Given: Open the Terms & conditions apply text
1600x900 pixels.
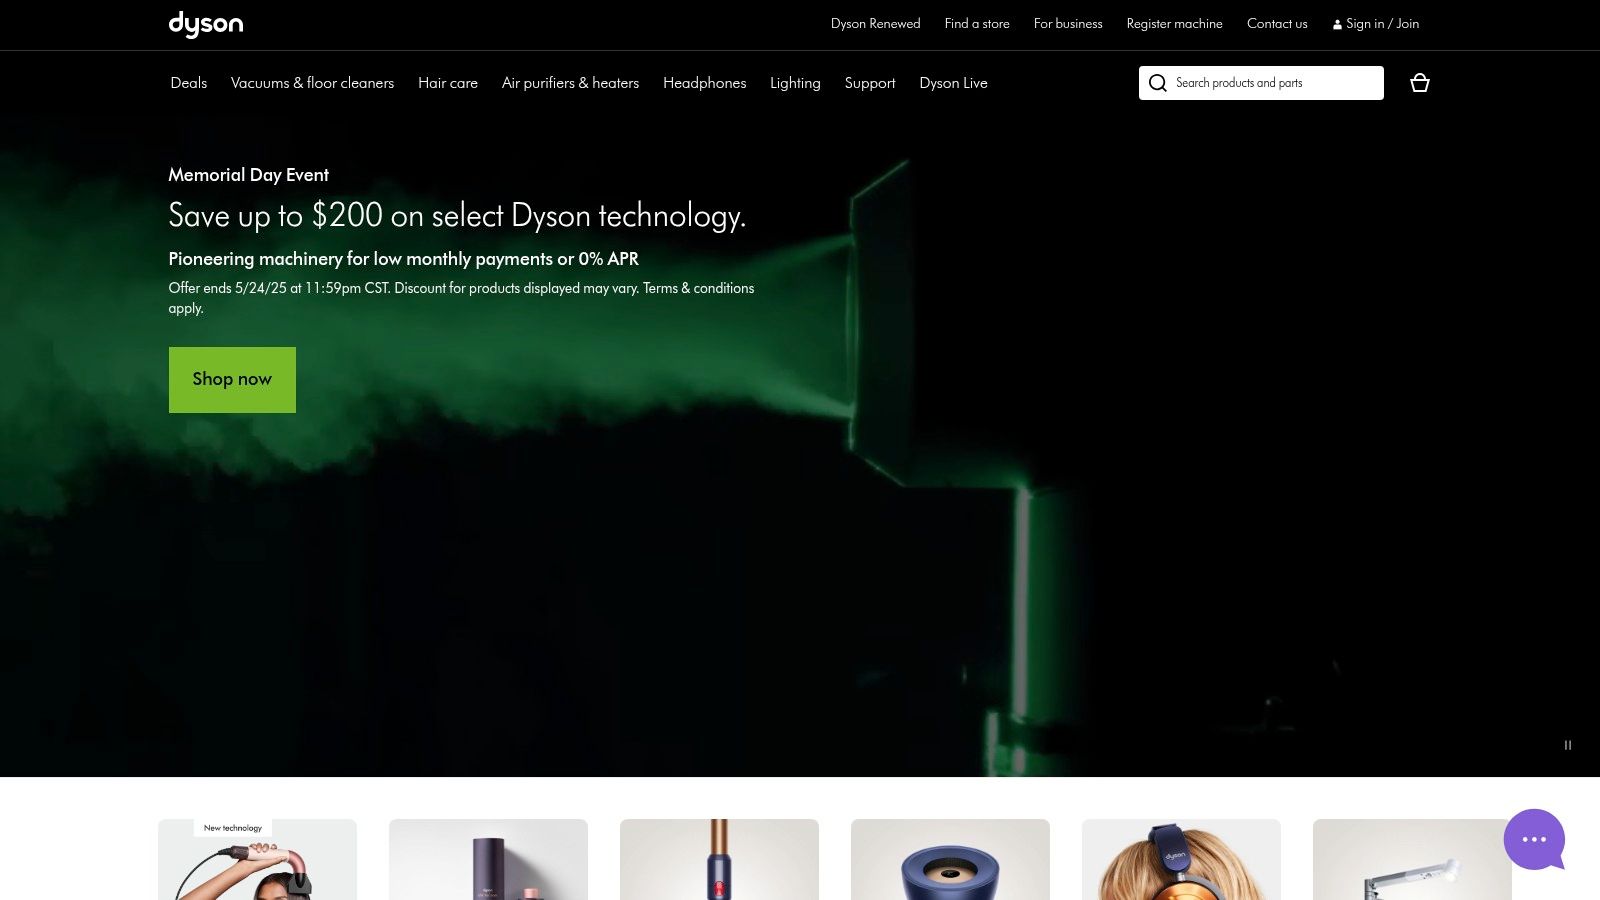Looking at the screenshot, I should 461,298.
